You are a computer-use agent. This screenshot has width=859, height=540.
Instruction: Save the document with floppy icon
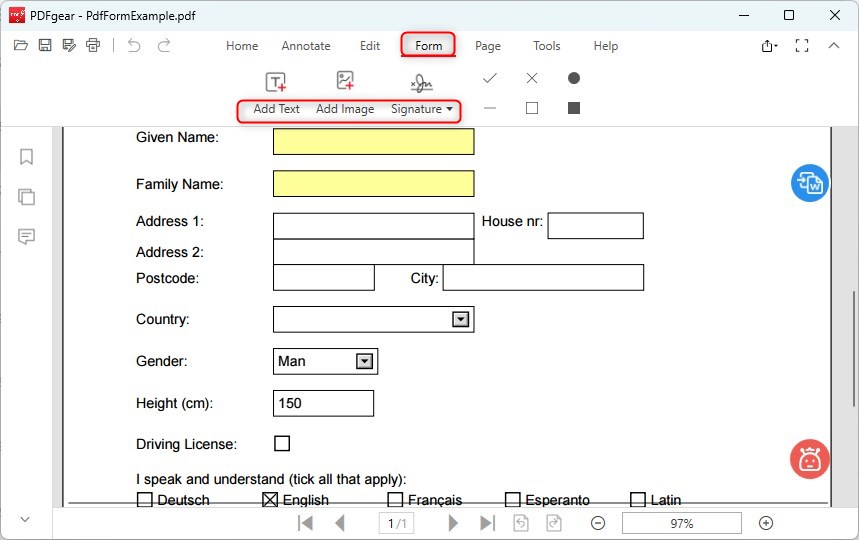(45, 45)
